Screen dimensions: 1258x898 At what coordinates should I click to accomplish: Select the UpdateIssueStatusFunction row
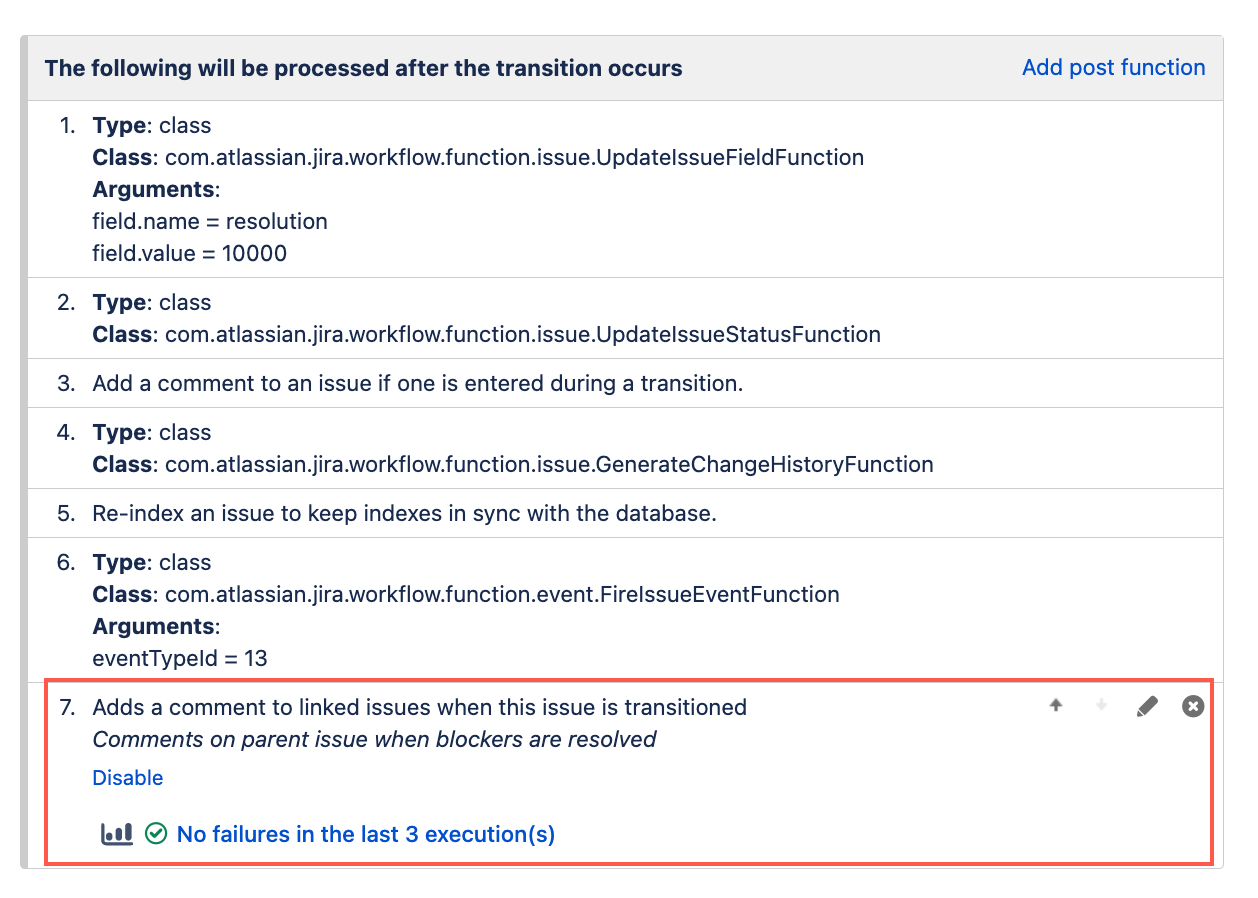(x=625, y=318)
